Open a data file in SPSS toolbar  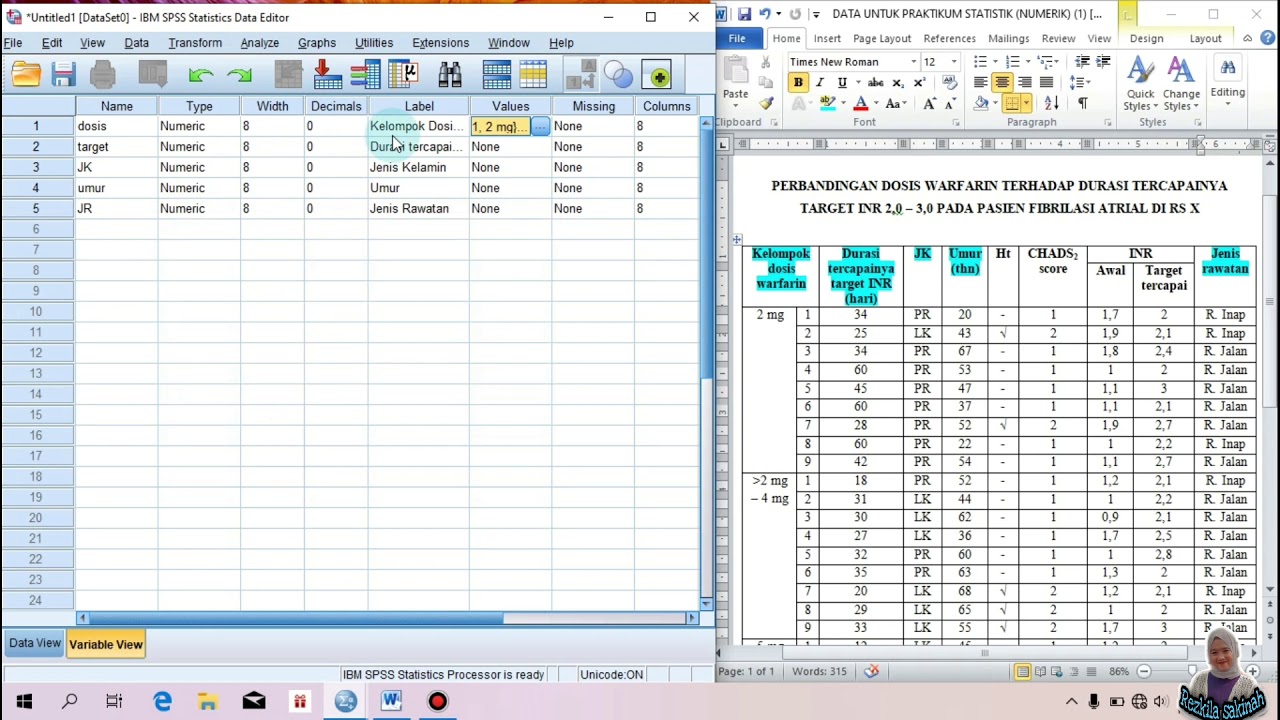(26, 76)
